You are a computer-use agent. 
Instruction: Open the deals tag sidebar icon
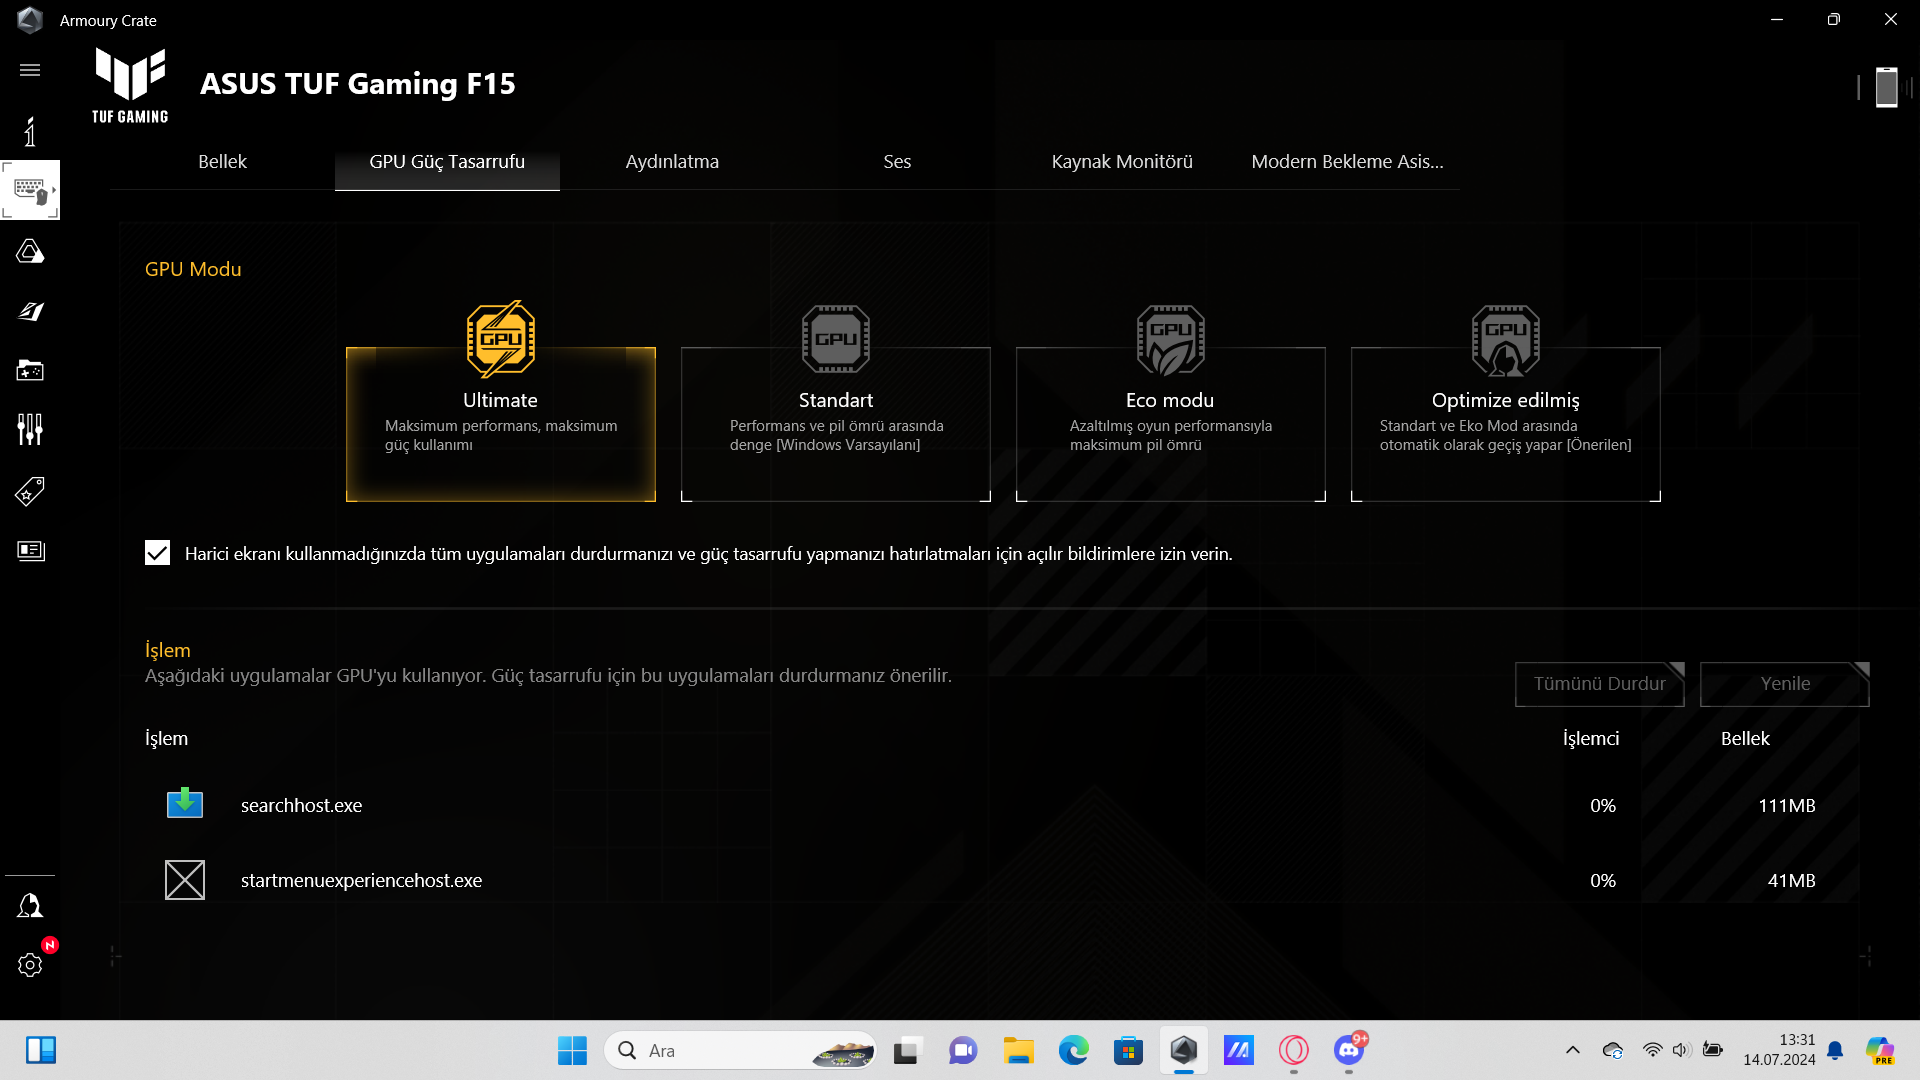(30, 491)
